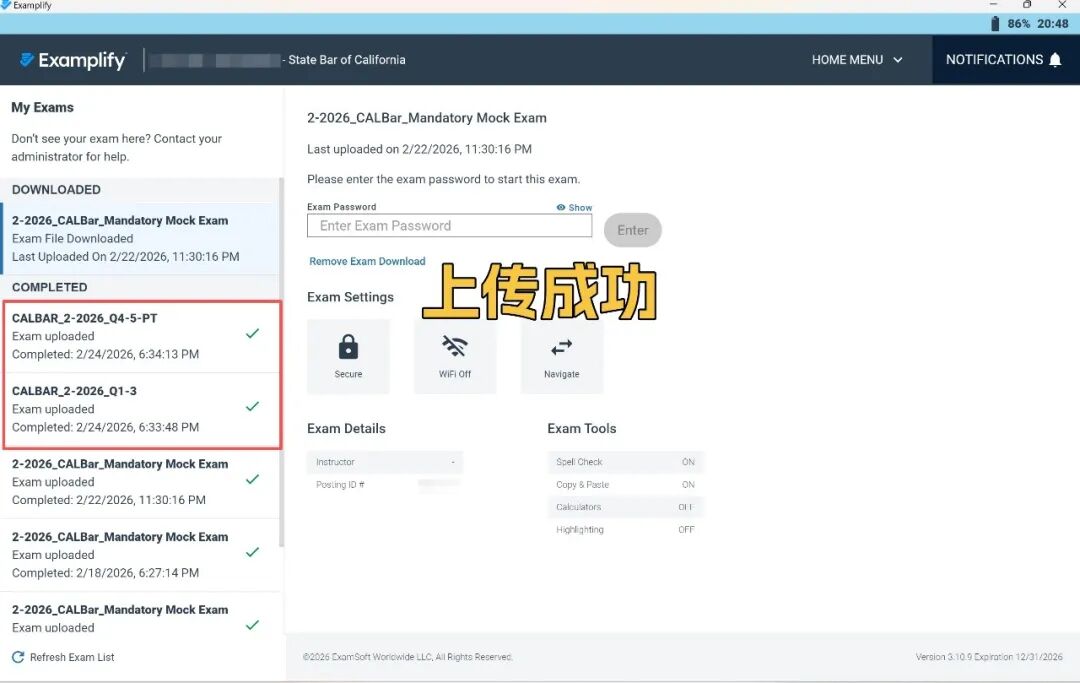Click the exam list vertical scrollbar
This screenshot has width=1080, height=683.
point(281,360)
